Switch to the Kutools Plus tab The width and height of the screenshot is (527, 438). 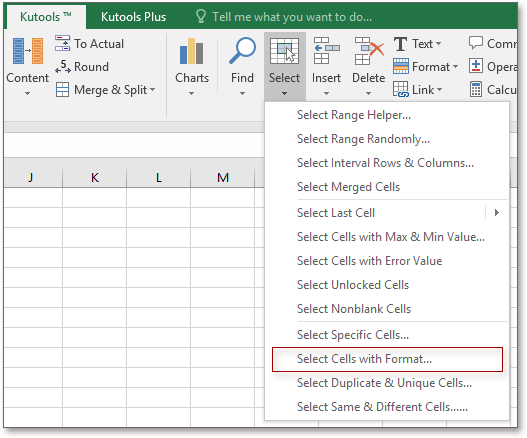click(133, 16)
